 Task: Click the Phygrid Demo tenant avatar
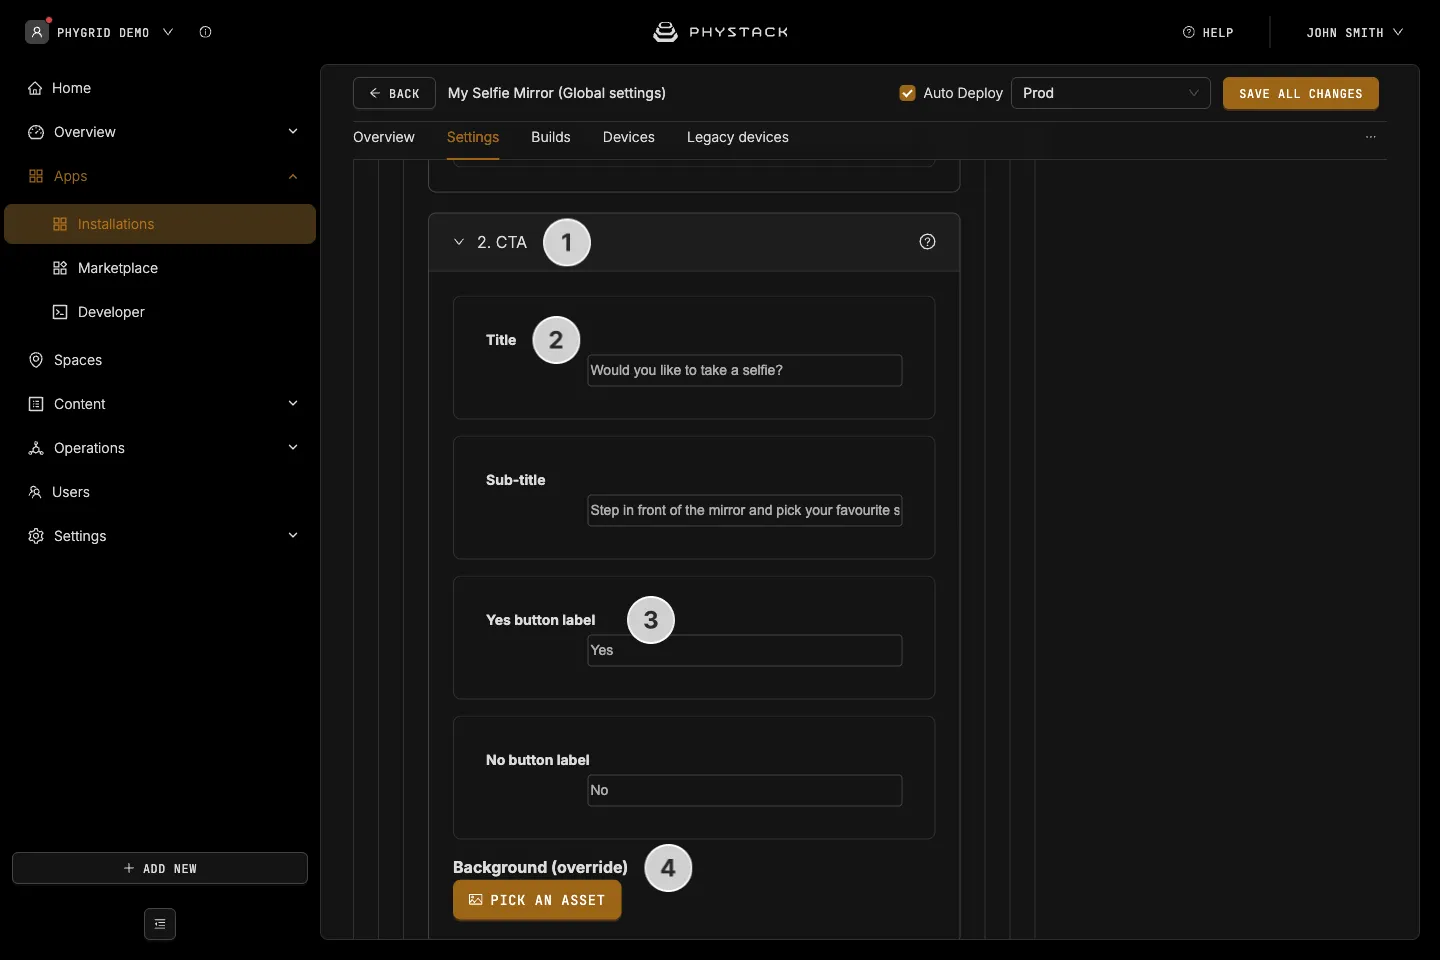click(37, 32)
